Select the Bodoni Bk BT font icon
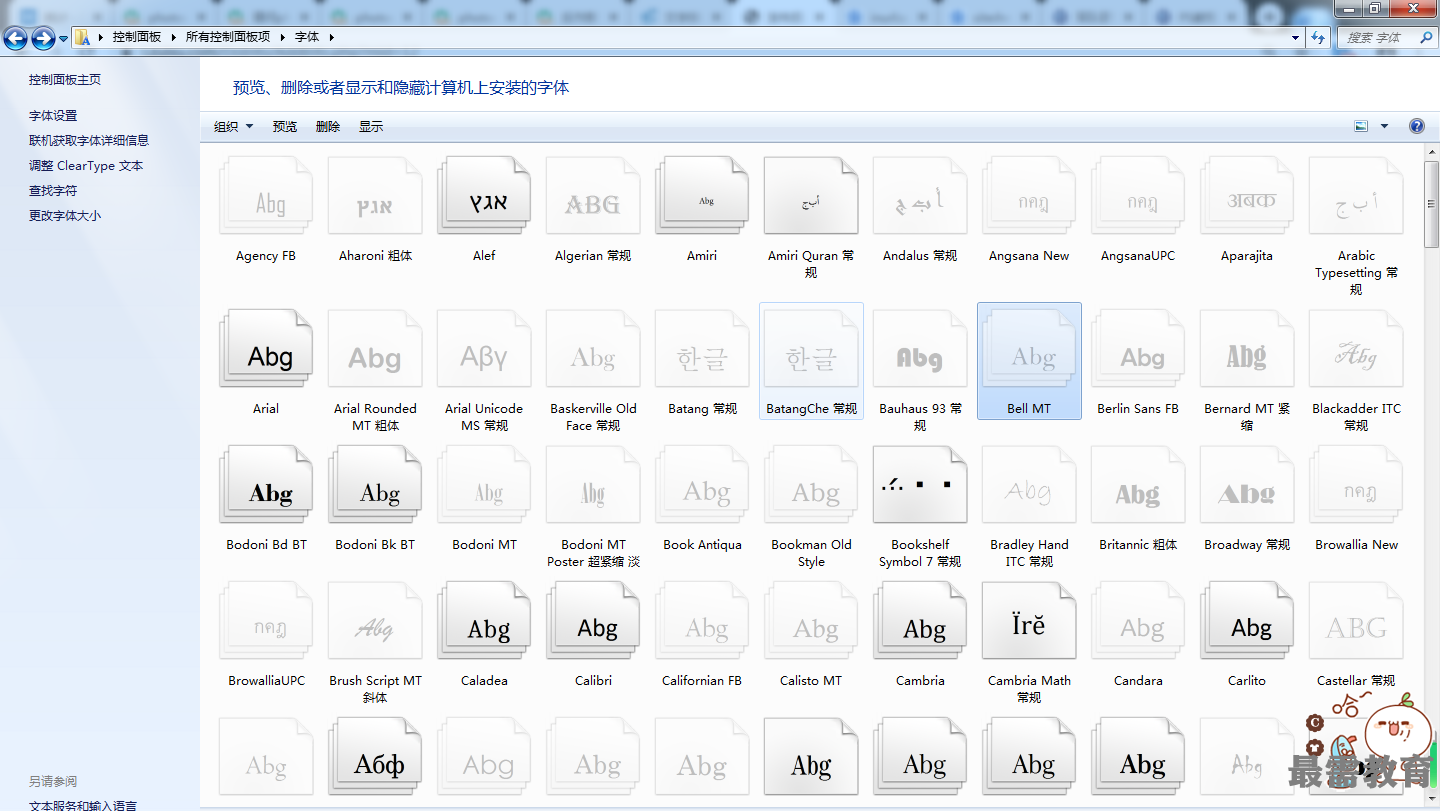 (x=375, y=485)
